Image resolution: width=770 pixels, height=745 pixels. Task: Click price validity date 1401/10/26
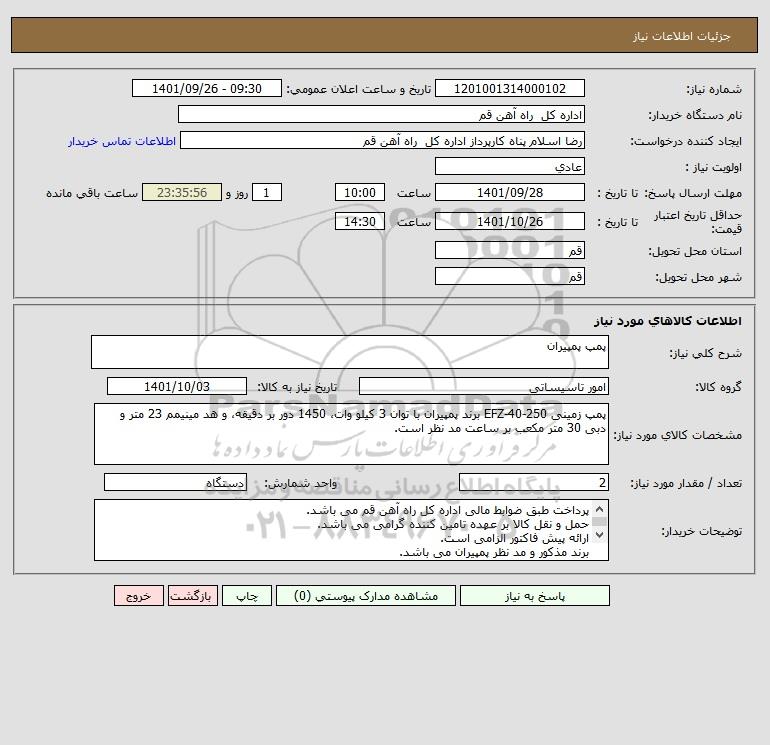pyautogui.click(x=510, y=221)
